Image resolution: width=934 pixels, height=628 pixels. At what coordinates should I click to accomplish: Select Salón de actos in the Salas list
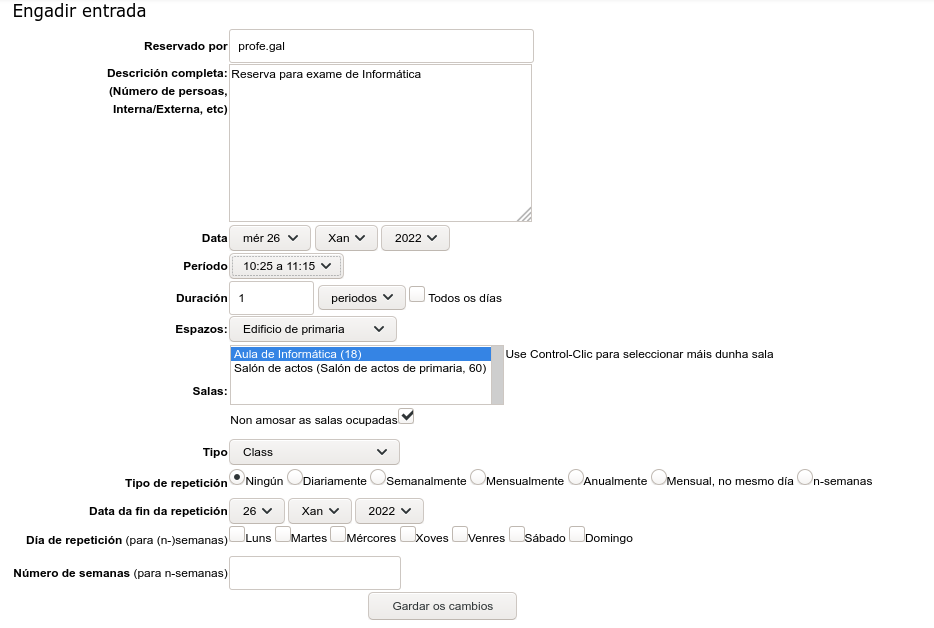pos(360,368)
